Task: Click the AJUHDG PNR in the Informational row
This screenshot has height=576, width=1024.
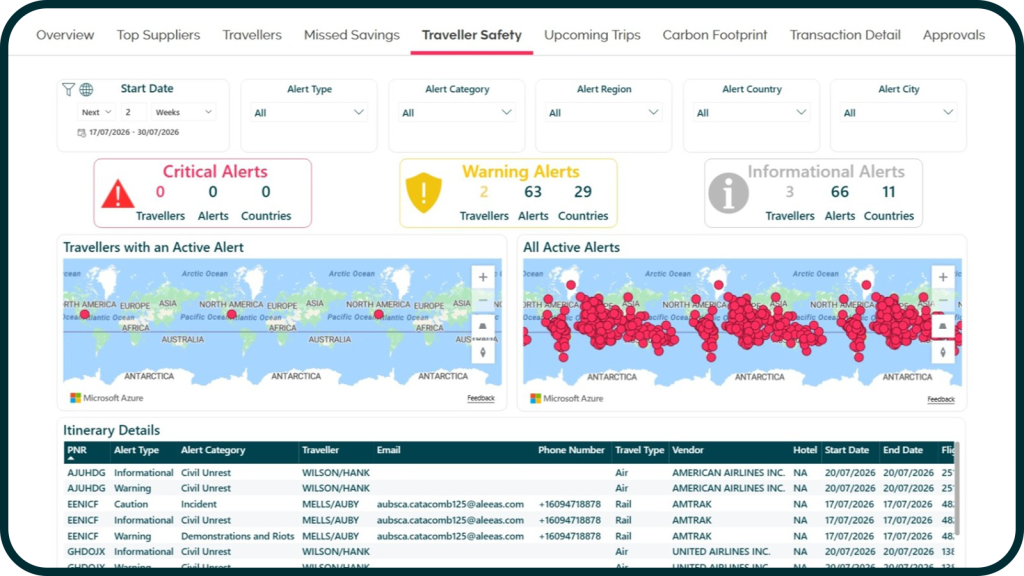Action: [x=86, y=473]
